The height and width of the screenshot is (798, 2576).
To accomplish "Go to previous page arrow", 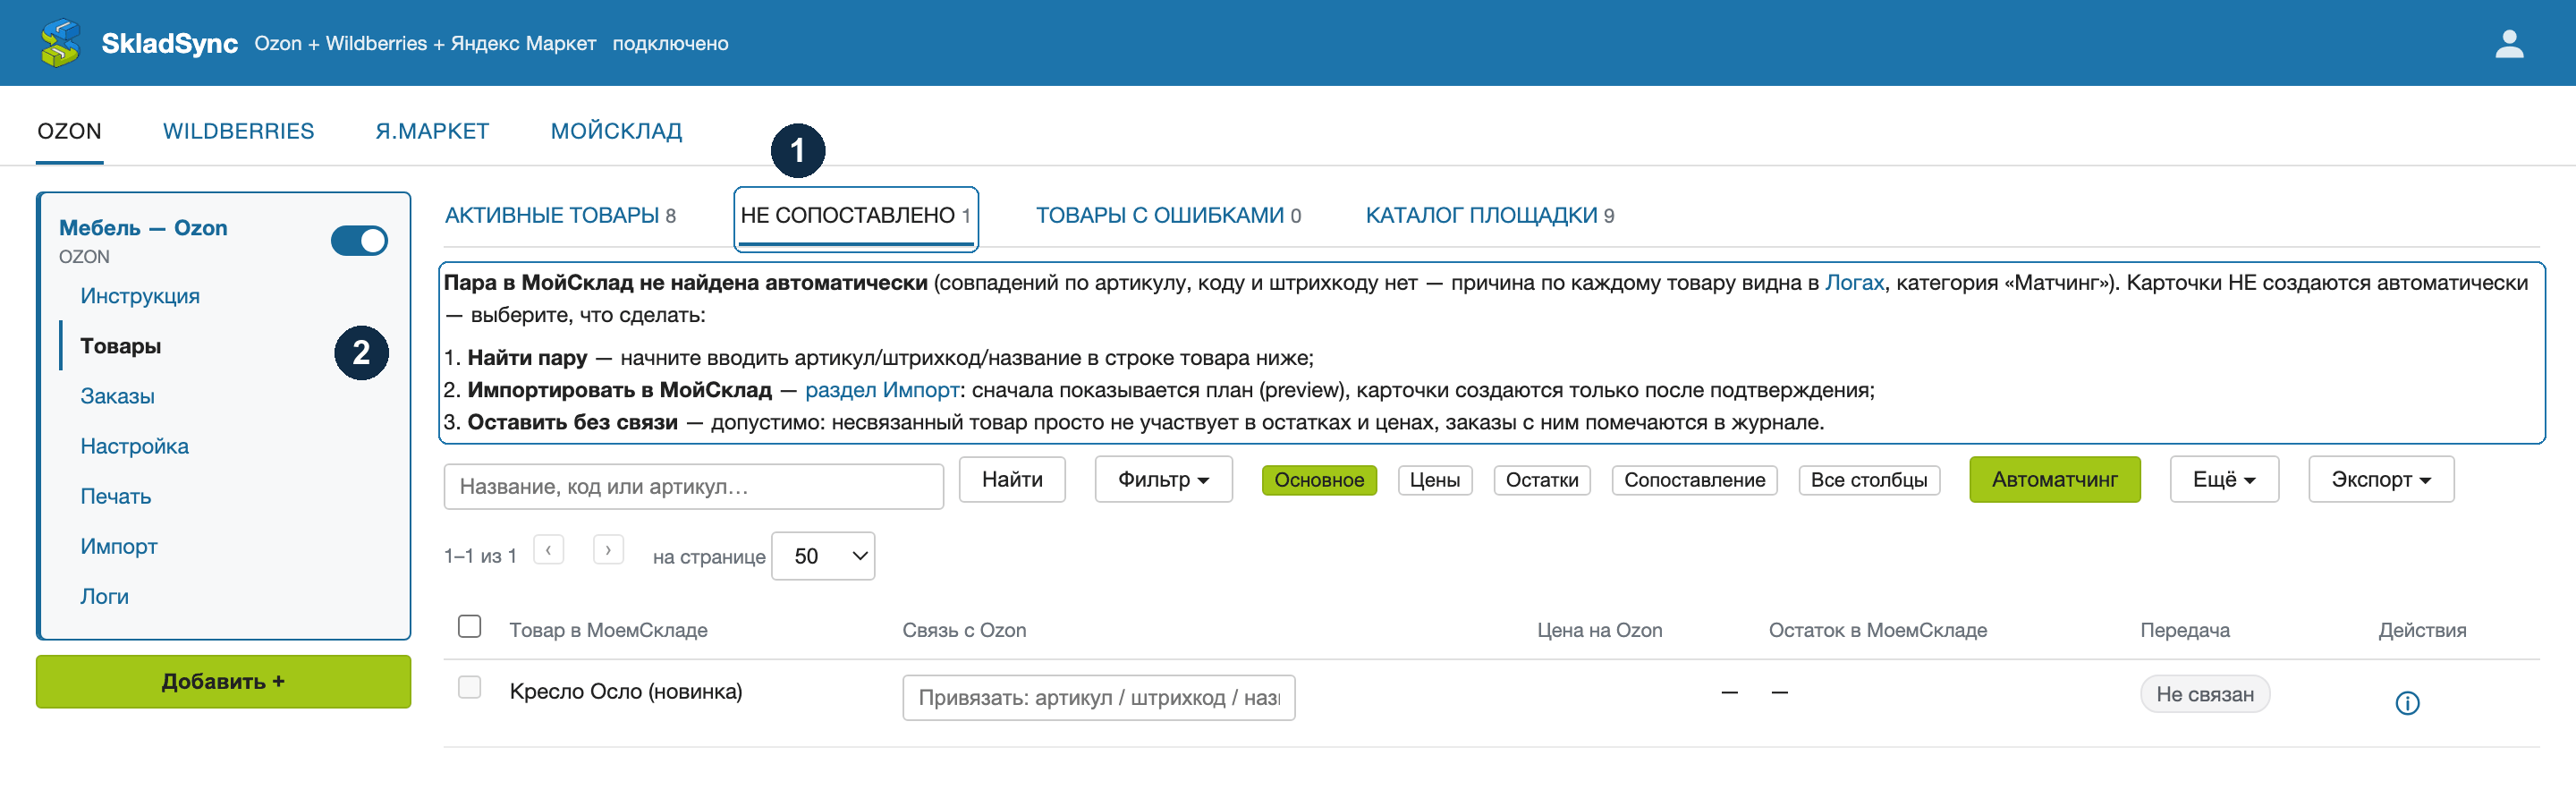I will coord(548,550).
